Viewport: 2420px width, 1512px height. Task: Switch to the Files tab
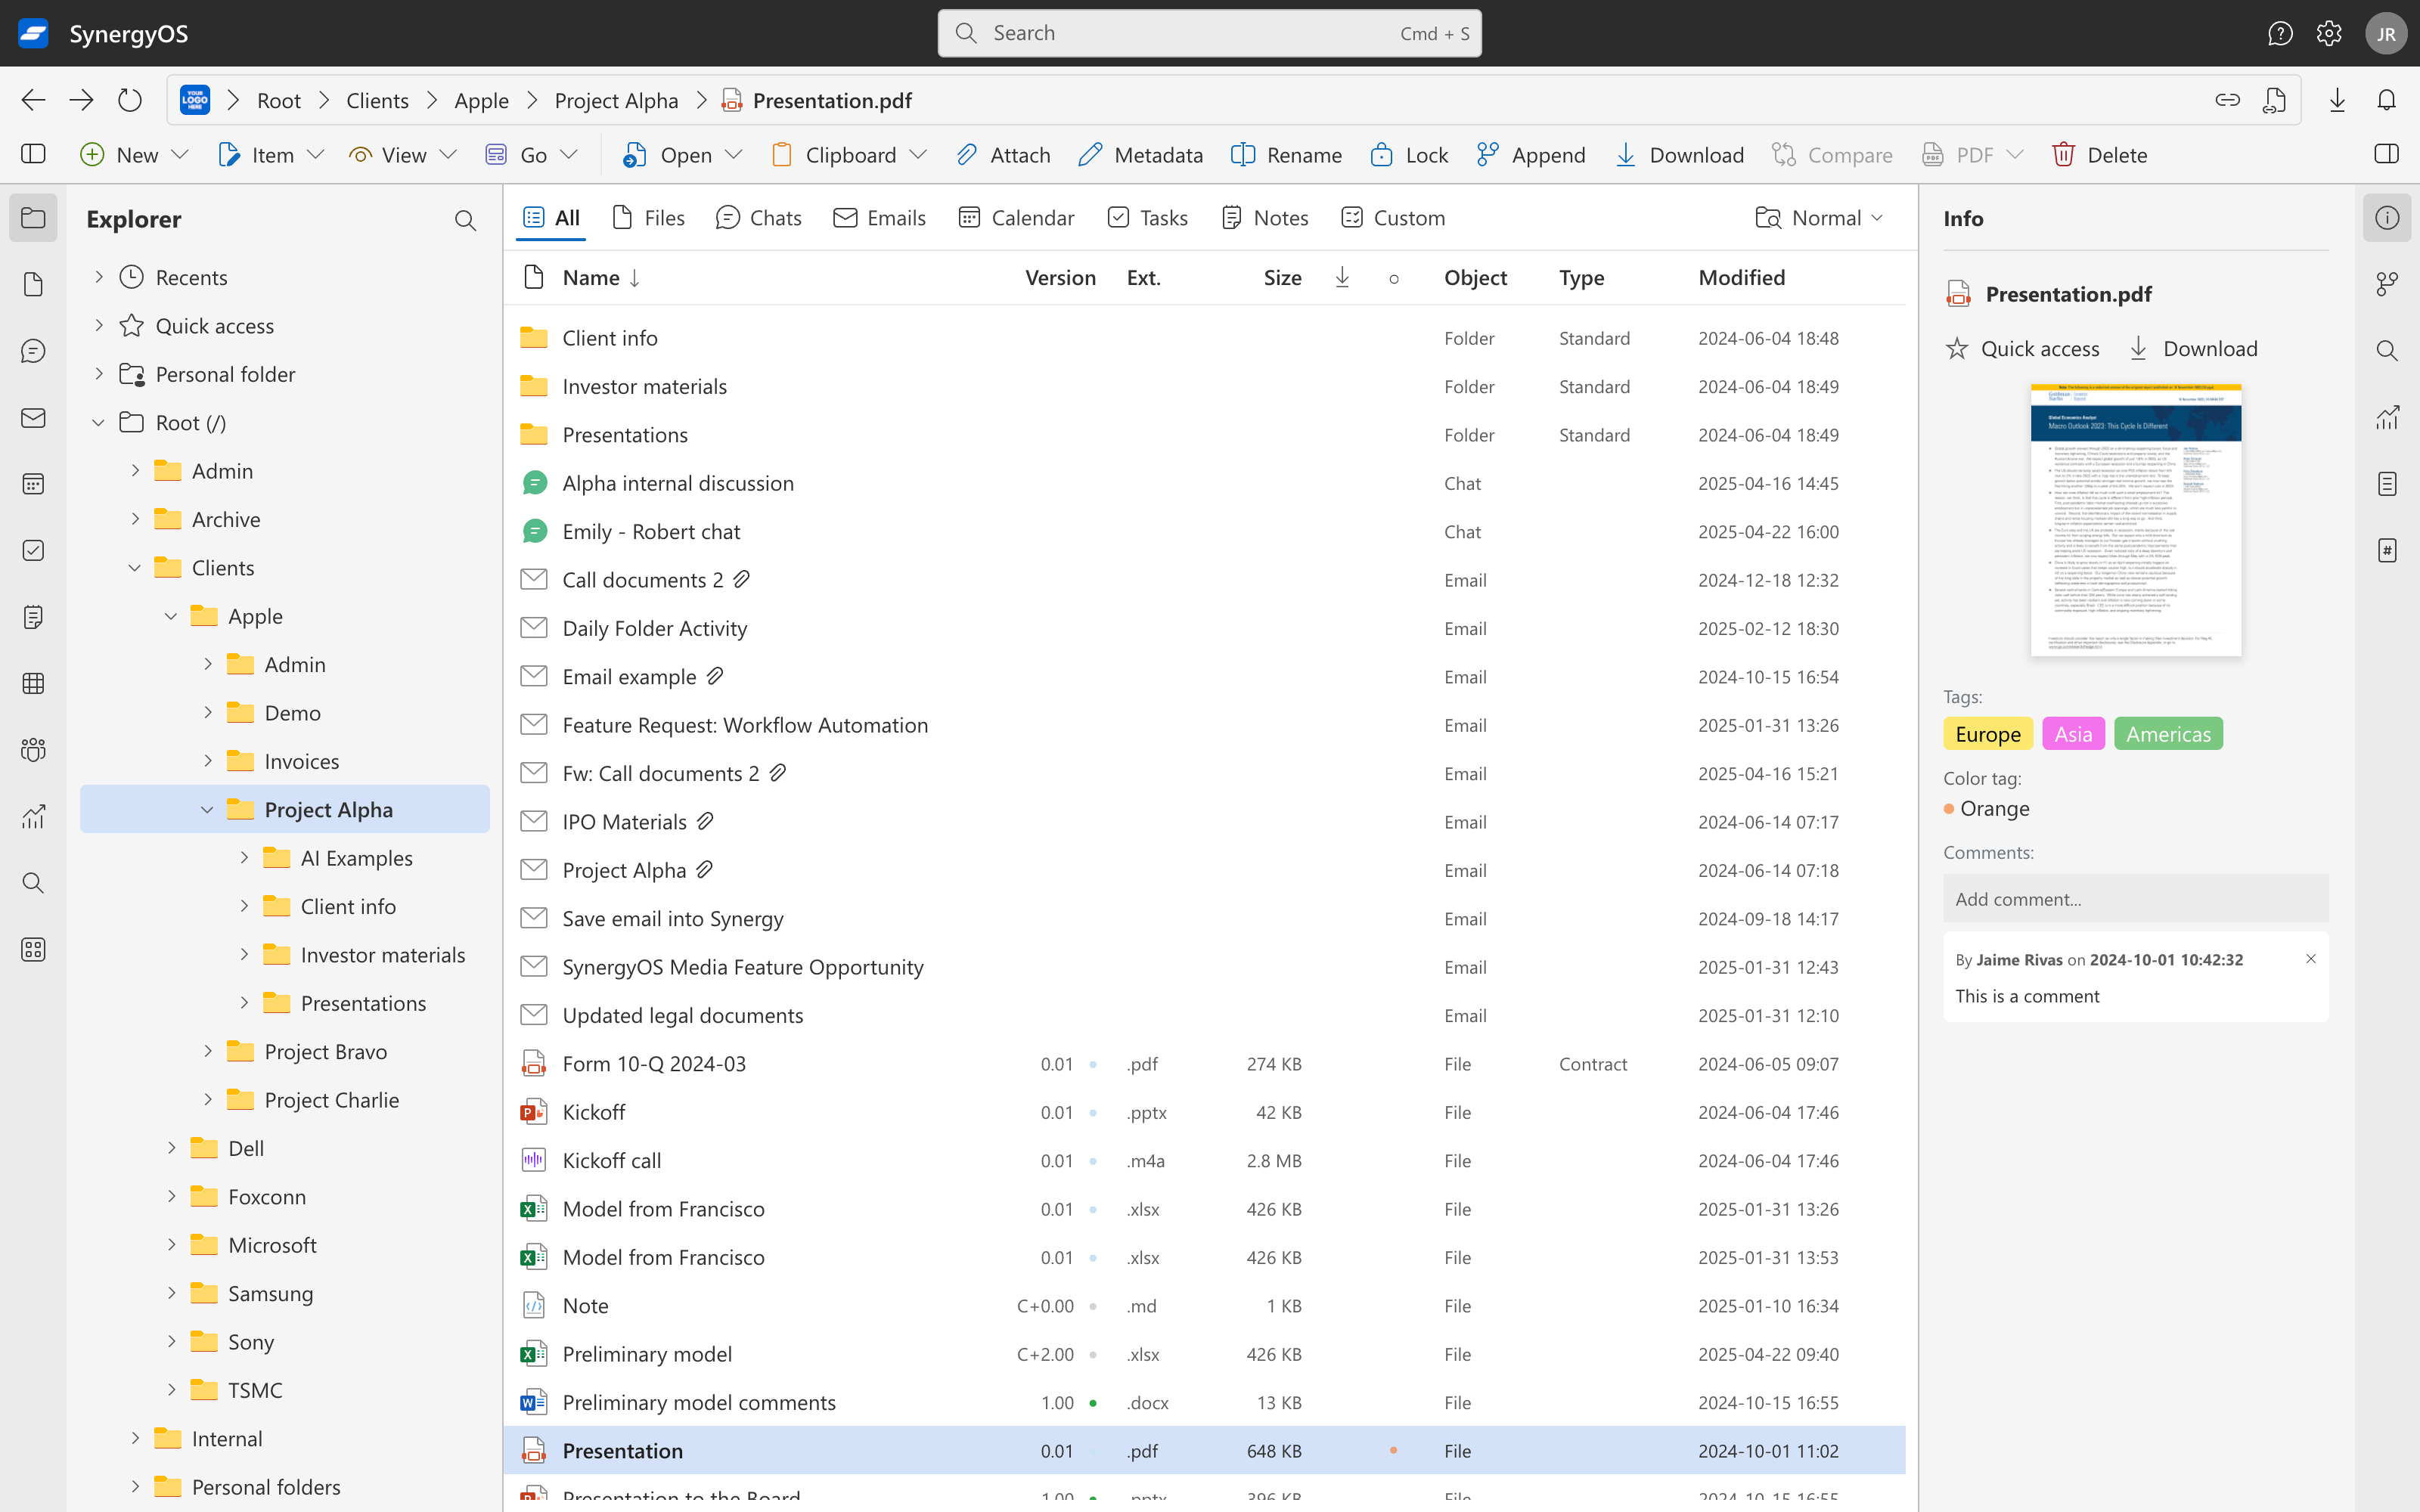(648, 218)
